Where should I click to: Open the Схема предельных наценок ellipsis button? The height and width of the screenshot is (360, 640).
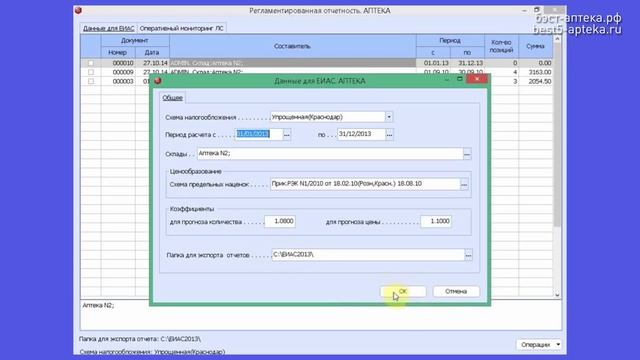click(x=464, y=184)
